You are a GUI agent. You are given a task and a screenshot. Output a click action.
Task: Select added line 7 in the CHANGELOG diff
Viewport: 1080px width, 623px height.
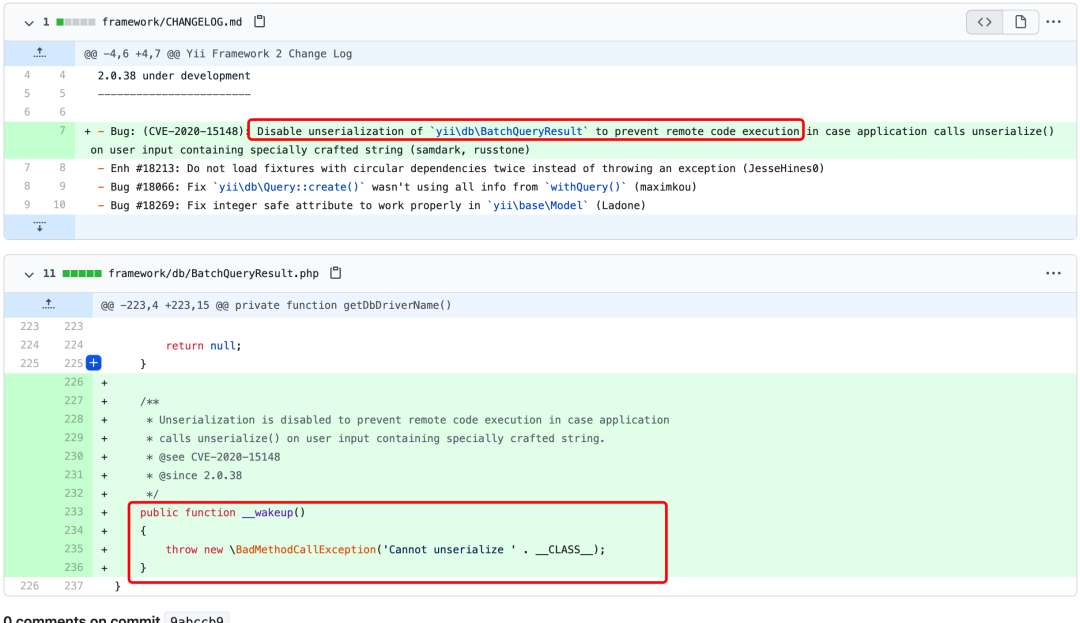pyautogui.click(x=62, y=131)
